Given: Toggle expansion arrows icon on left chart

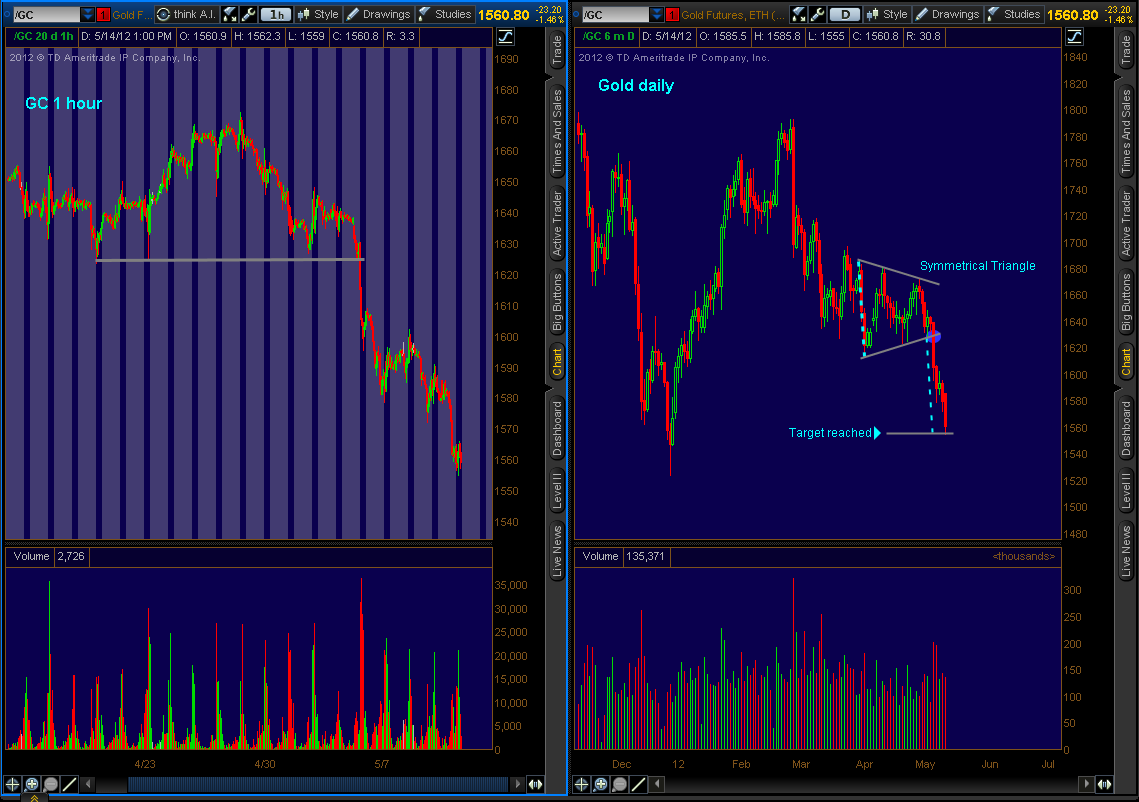Looking at the screenshot, I should click(x=535, y=784).
